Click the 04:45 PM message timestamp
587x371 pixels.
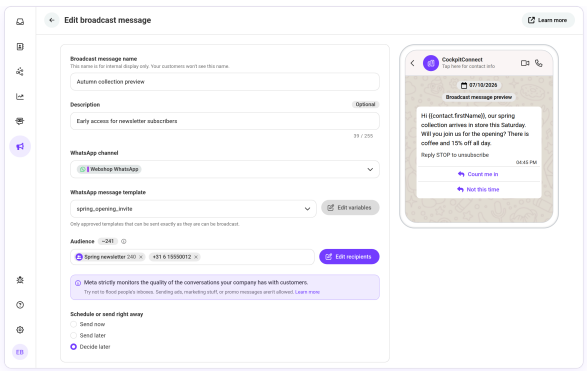pos(526,162)
